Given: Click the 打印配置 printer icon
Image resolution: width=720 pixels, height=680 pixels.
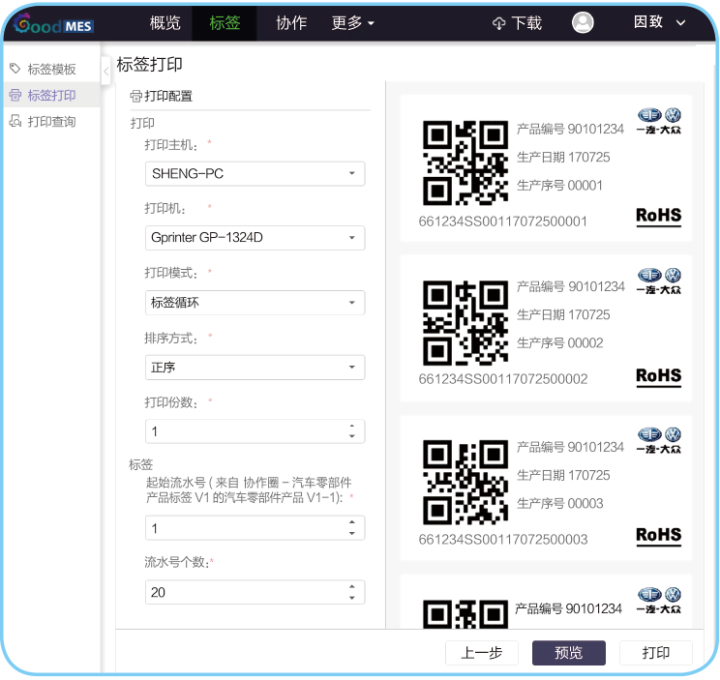Looking at the screenshot, I should click(135, 96).
